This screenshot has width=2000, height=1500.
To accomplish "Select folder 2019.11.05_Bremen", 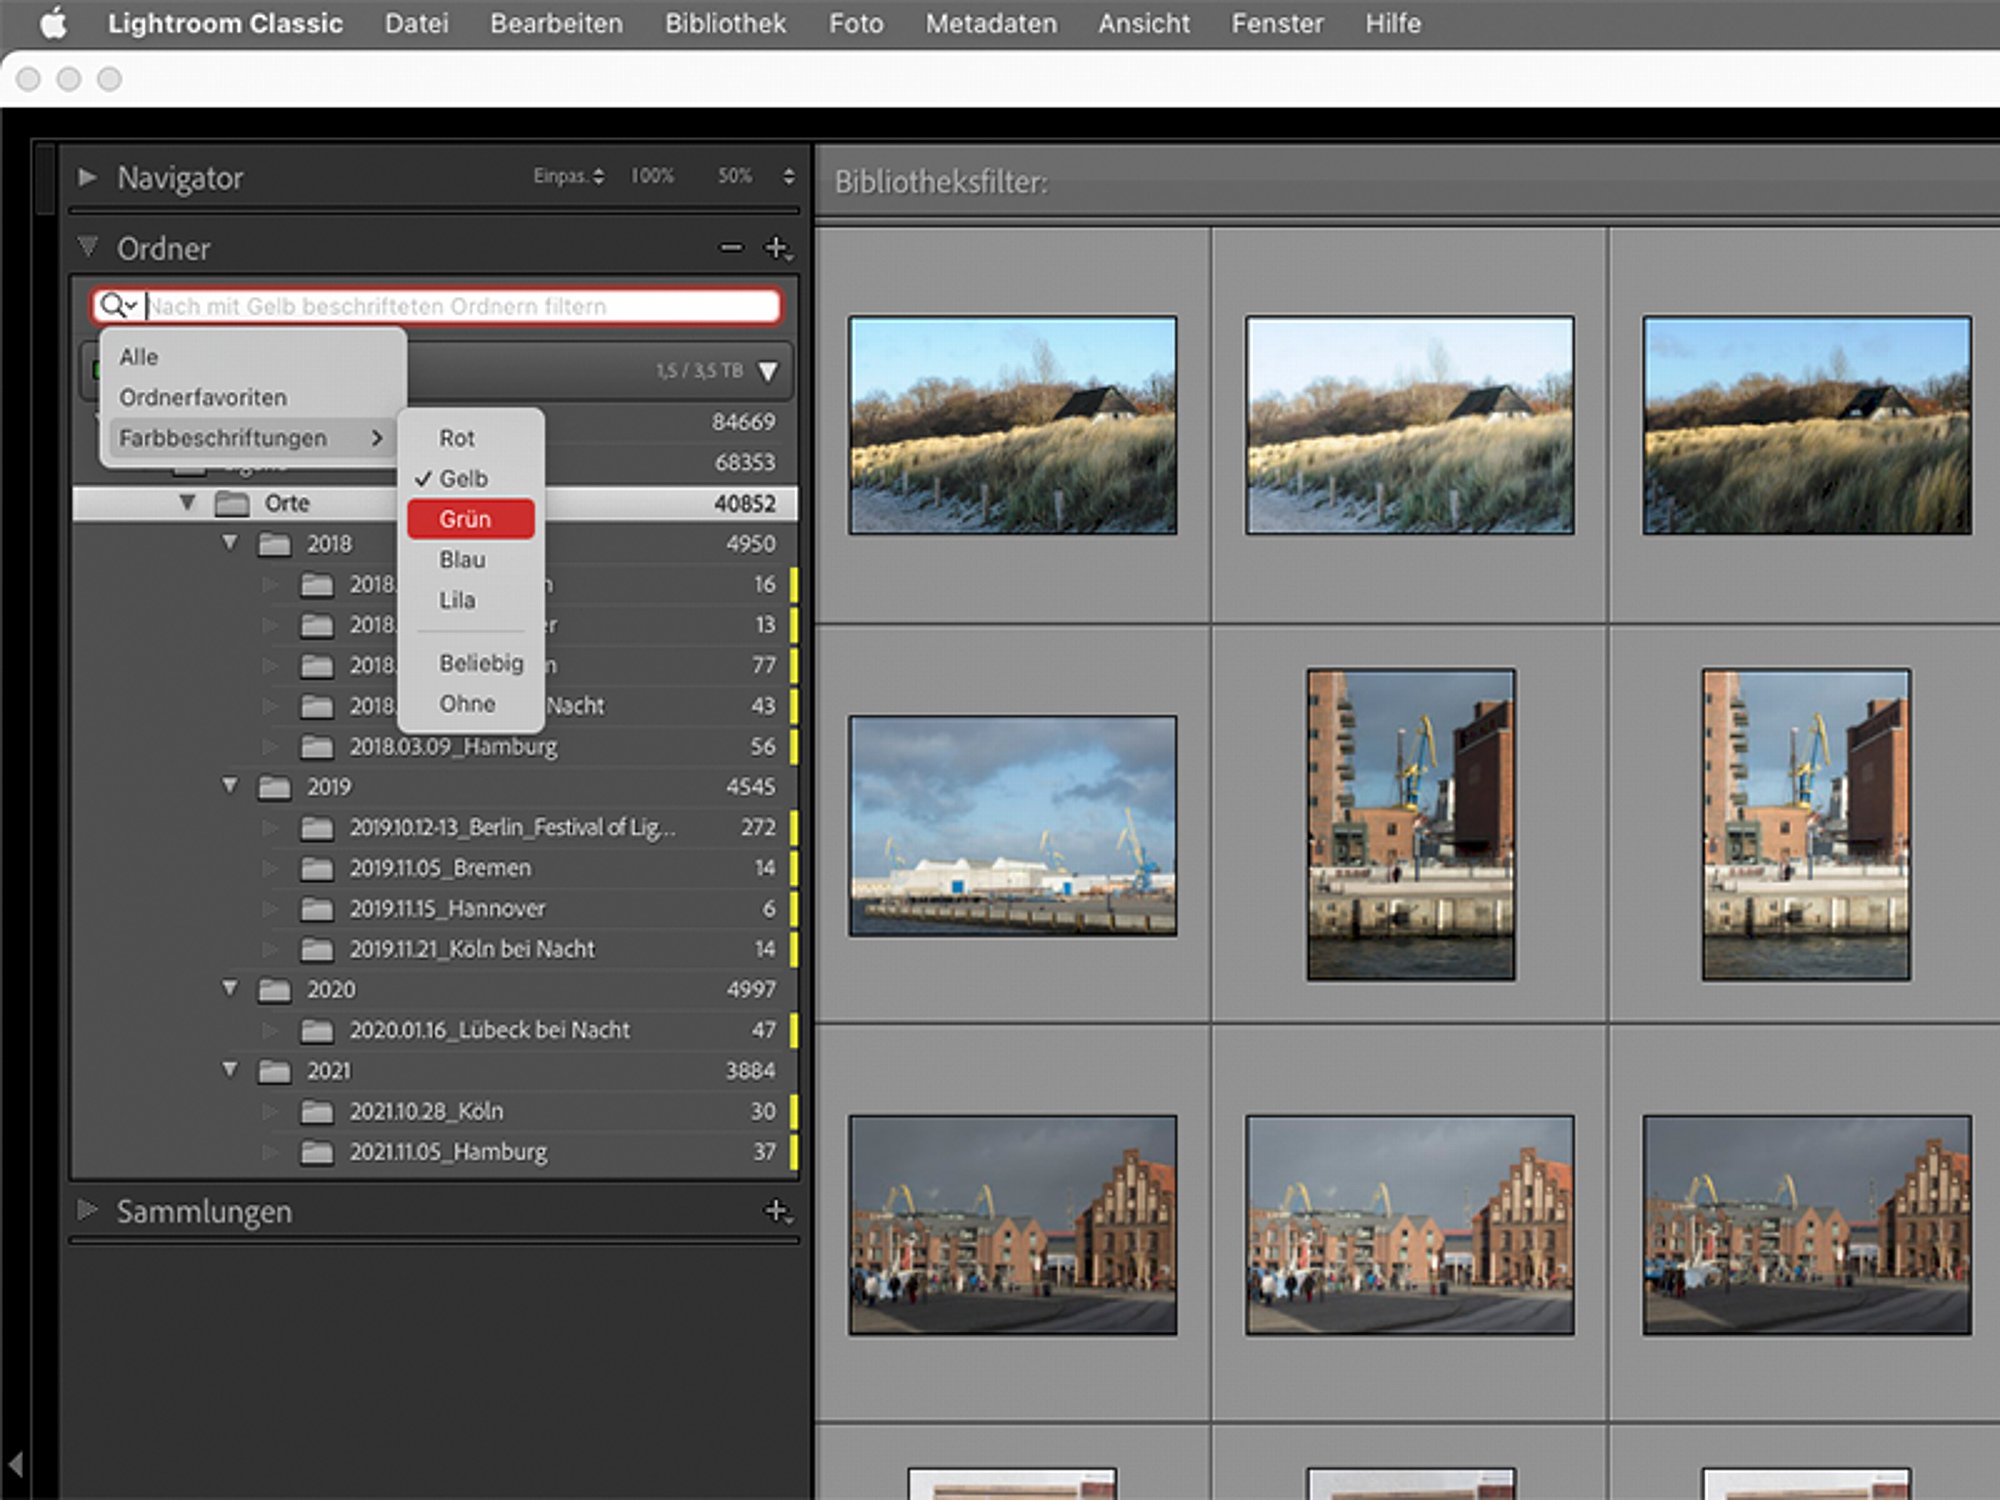I will (440, 868).
